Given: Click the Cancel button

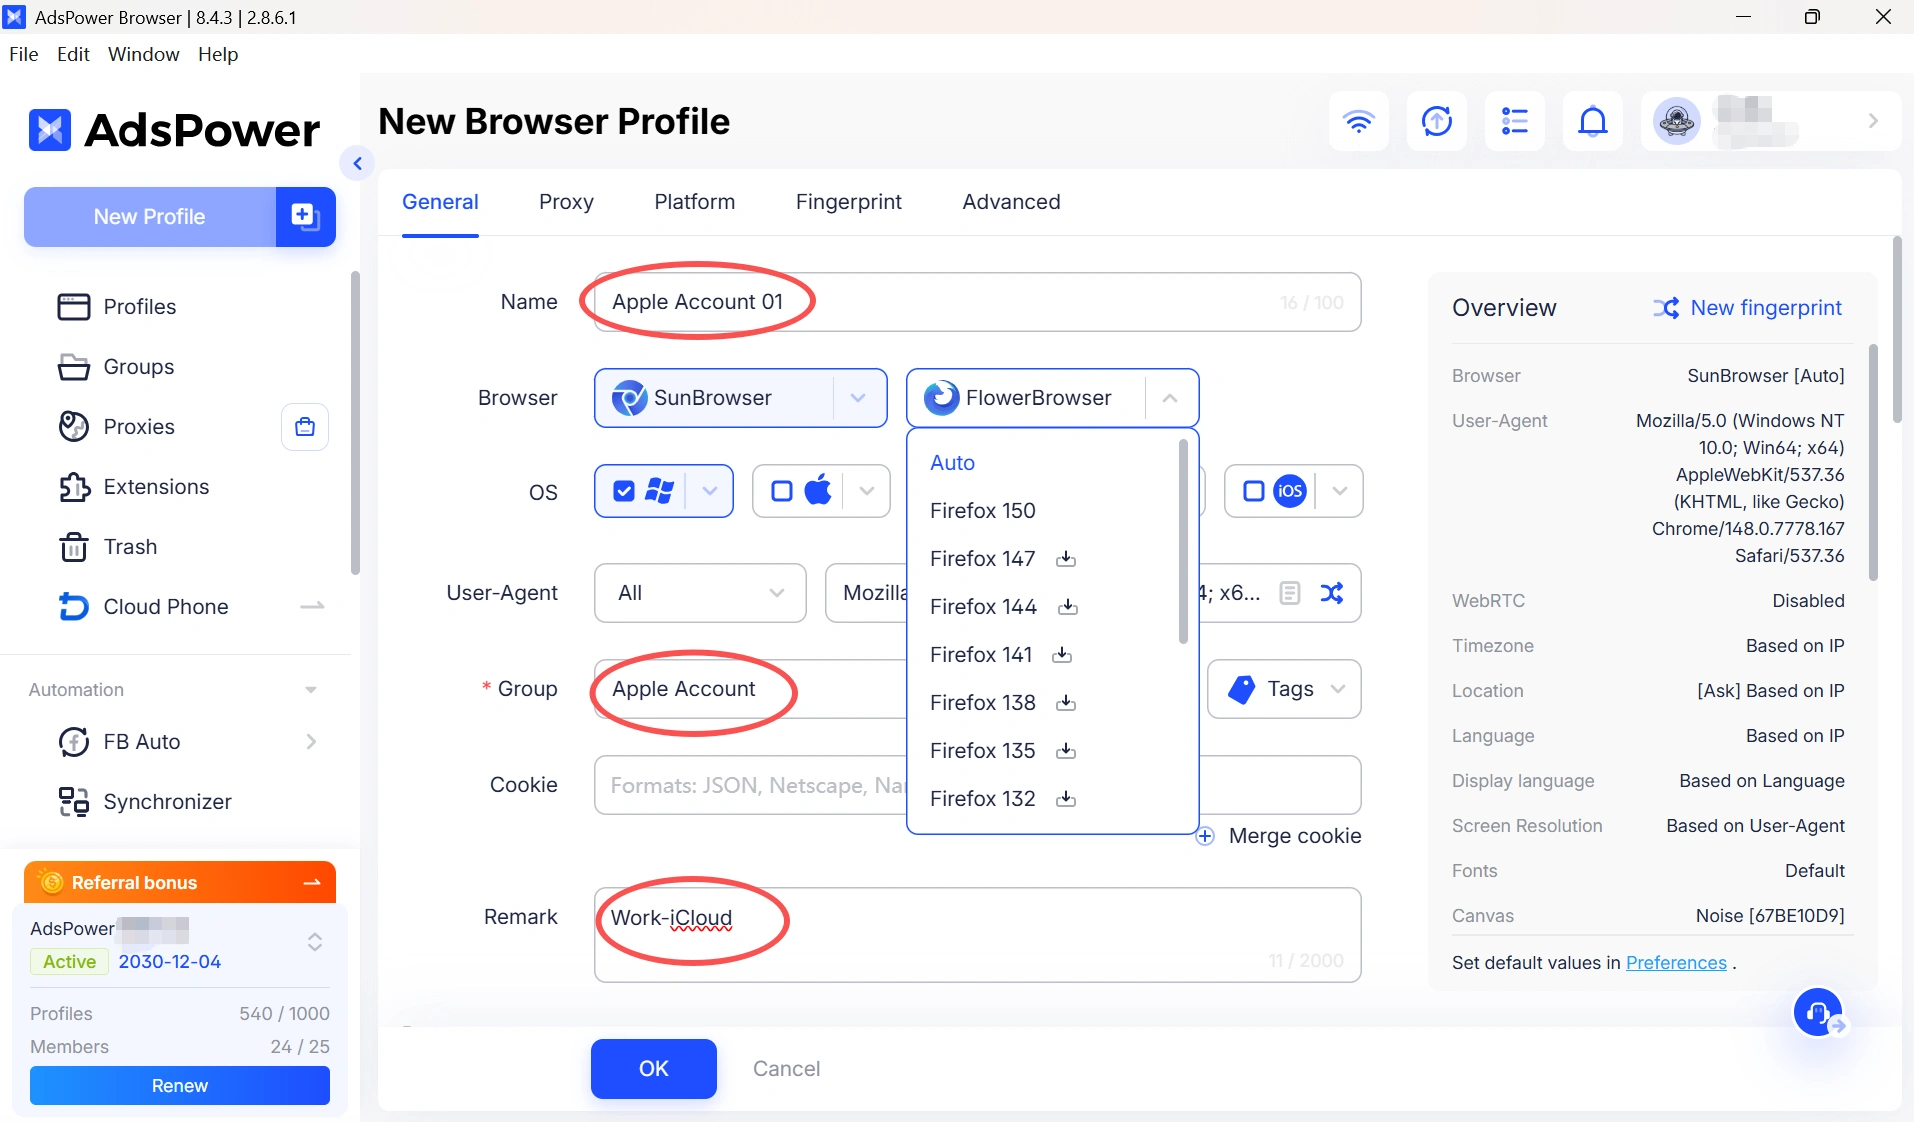Looking at the screenshot, I should point(786,1069).
